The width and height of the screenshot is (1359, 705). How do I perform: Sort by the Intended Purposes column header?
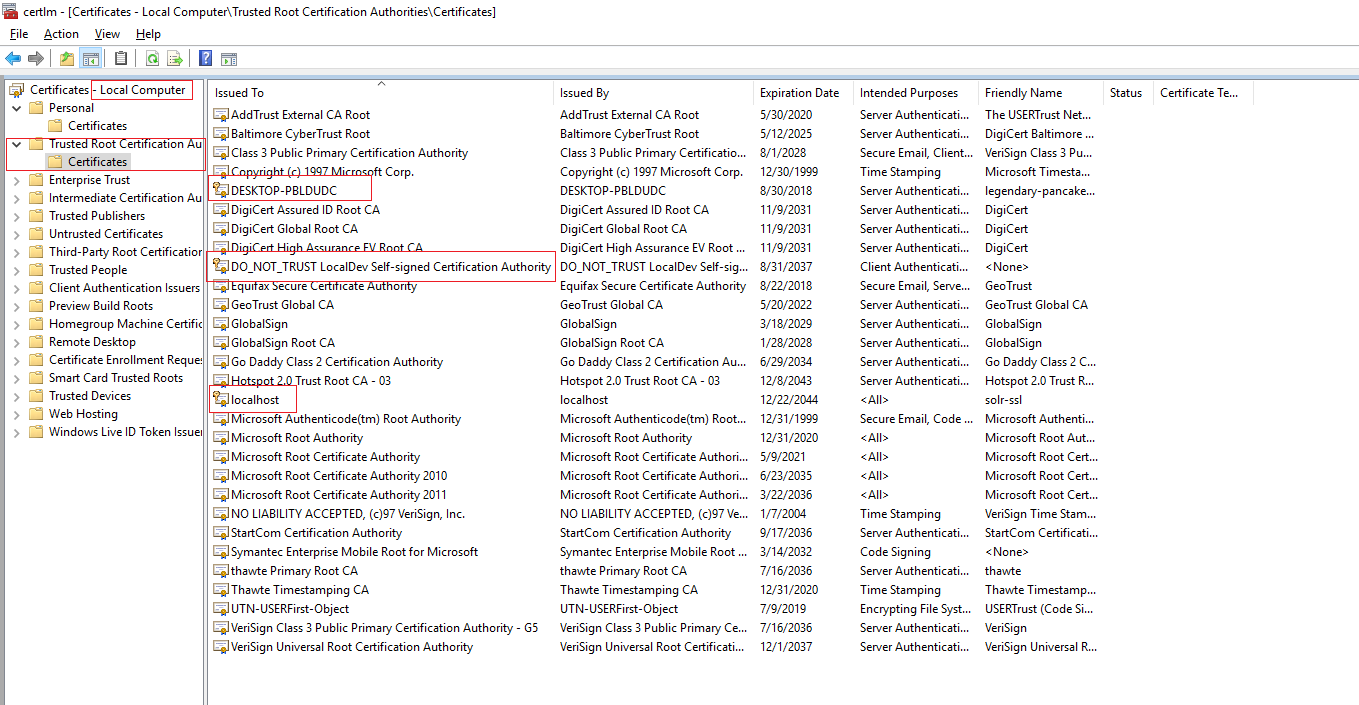(x=915, y=92)
